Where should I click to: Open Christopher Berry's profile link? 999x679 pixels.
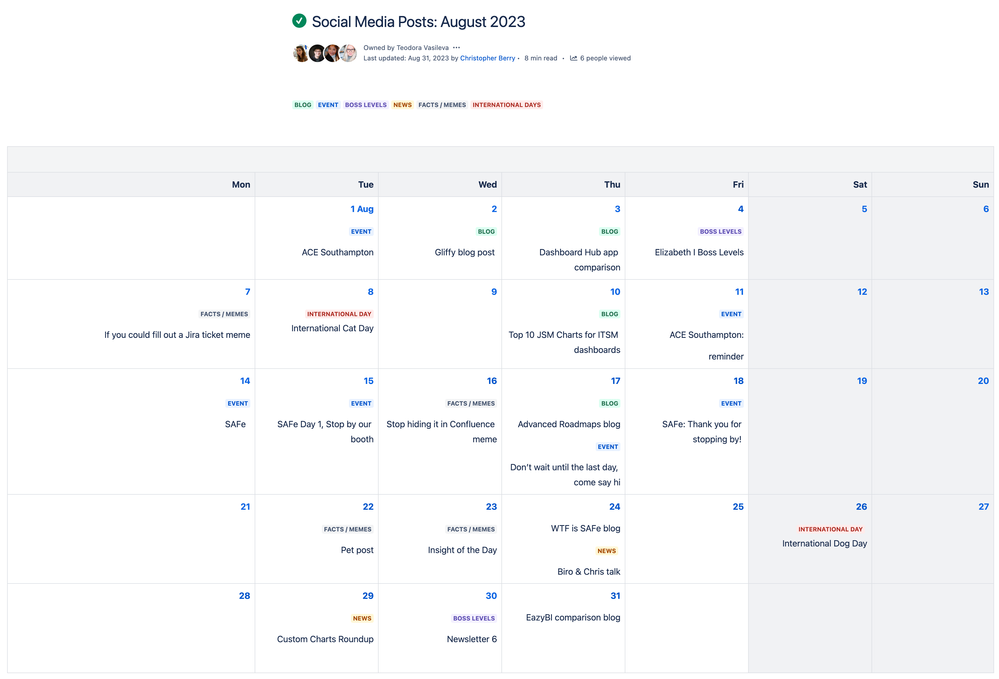click(x=487, y=58)
